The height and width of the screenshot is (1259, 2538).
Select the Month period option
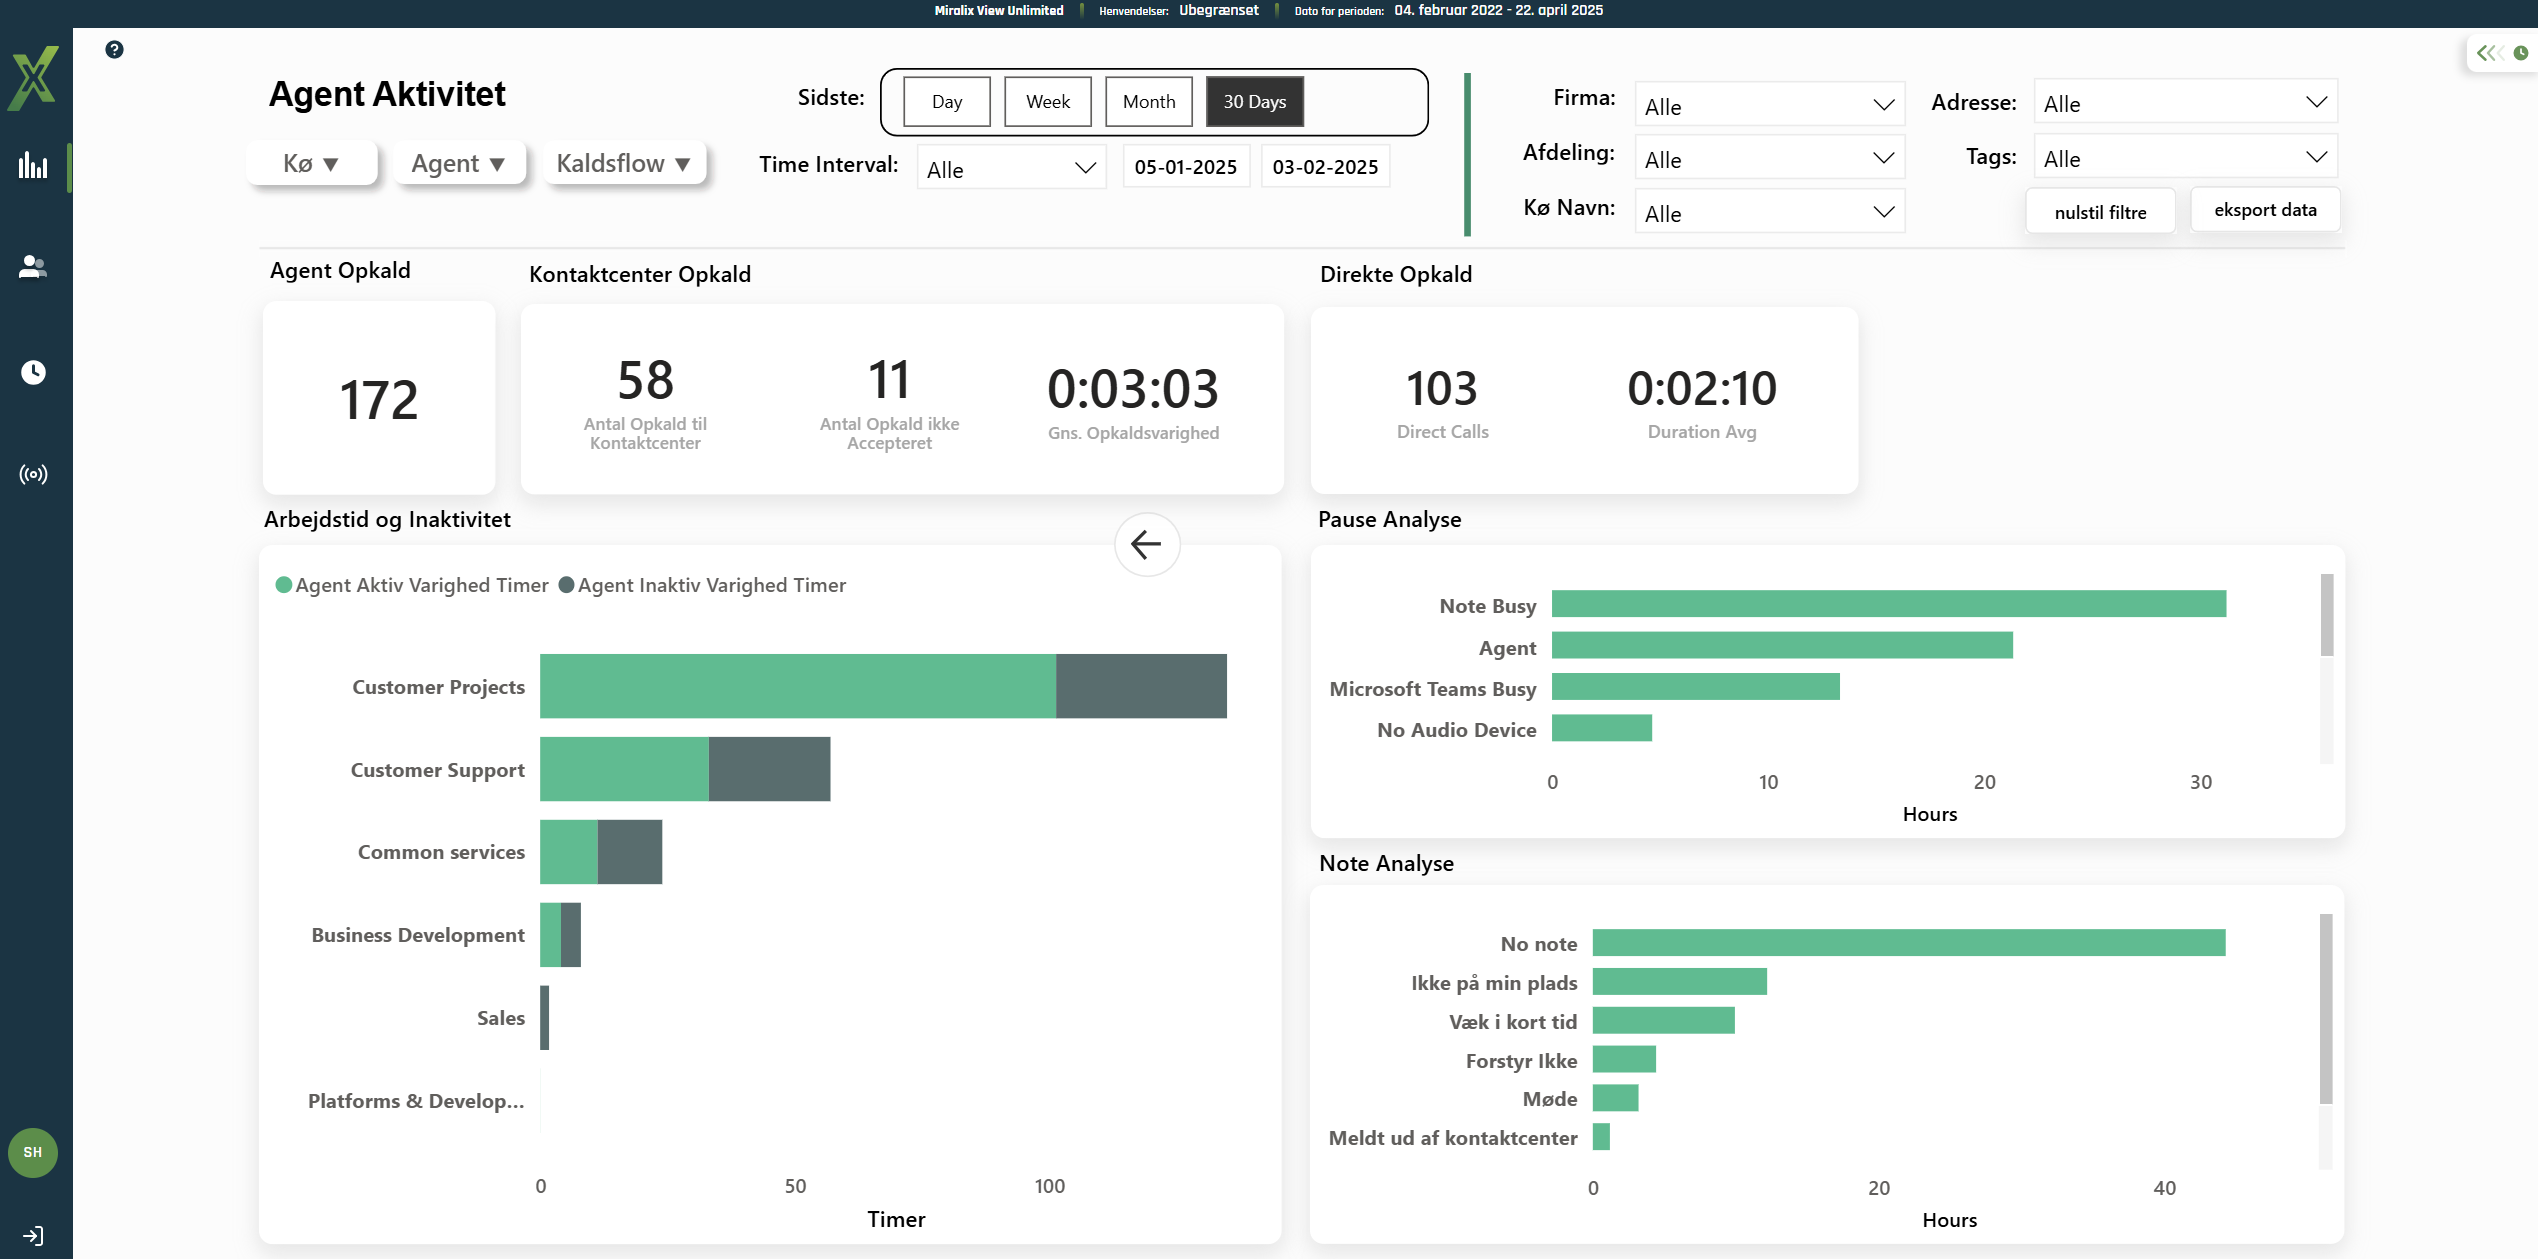tap(1148, 102)
